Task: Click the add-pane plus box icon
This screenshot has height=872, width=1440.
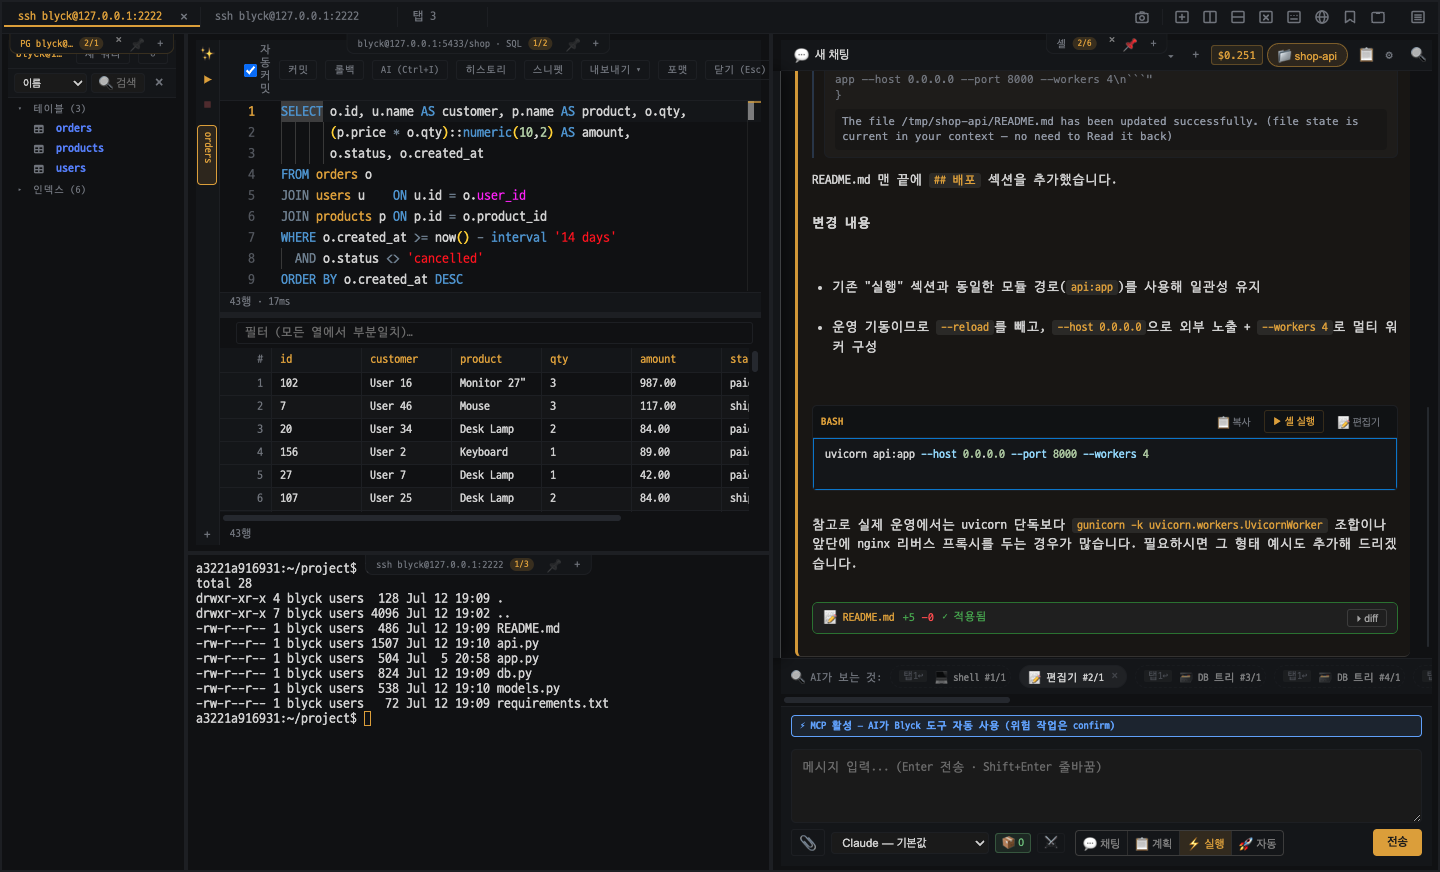Action: 1182,17
